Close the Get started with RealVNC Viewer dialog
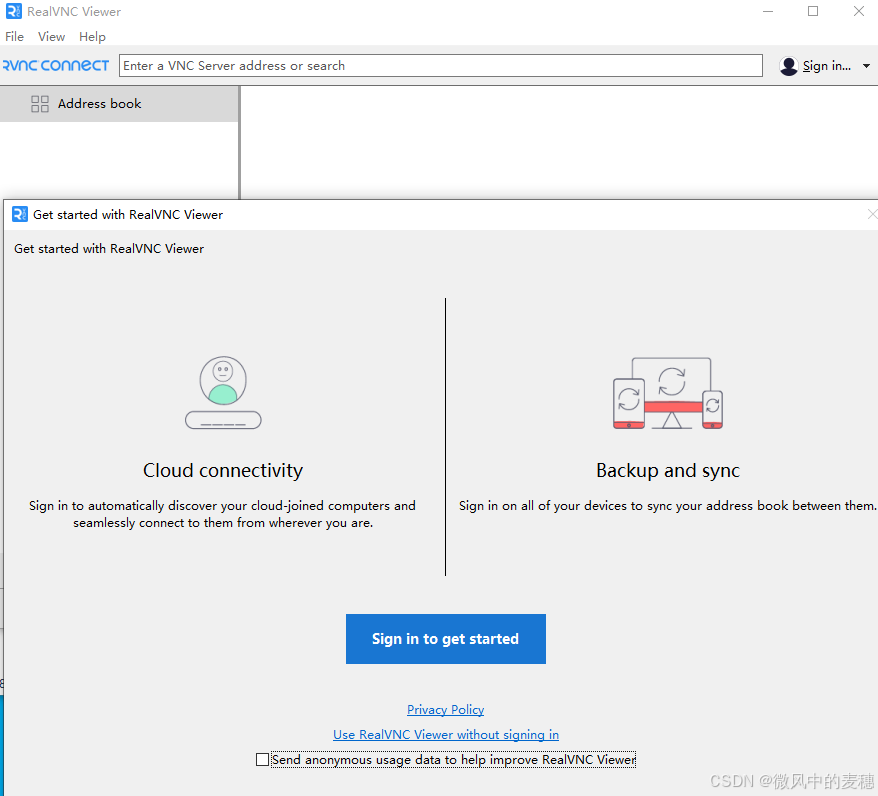Viewport: 878px width, 796px height. coord(872,214)
